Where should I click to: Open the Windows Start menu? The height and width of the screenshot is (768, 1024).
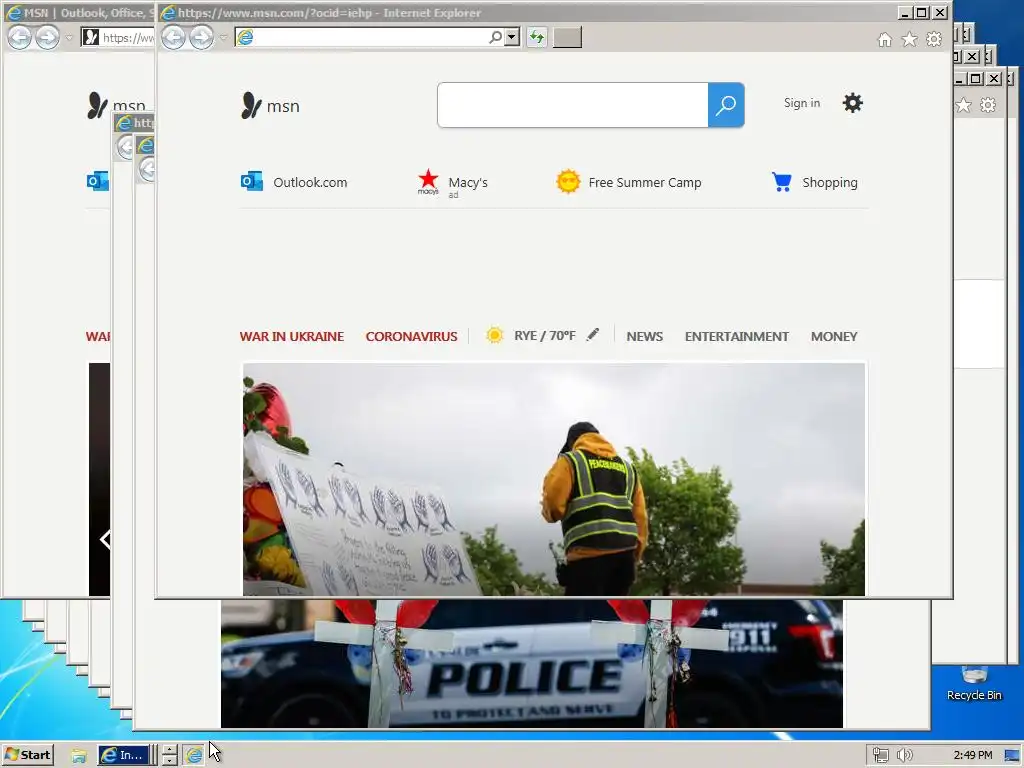click(27, 755)
